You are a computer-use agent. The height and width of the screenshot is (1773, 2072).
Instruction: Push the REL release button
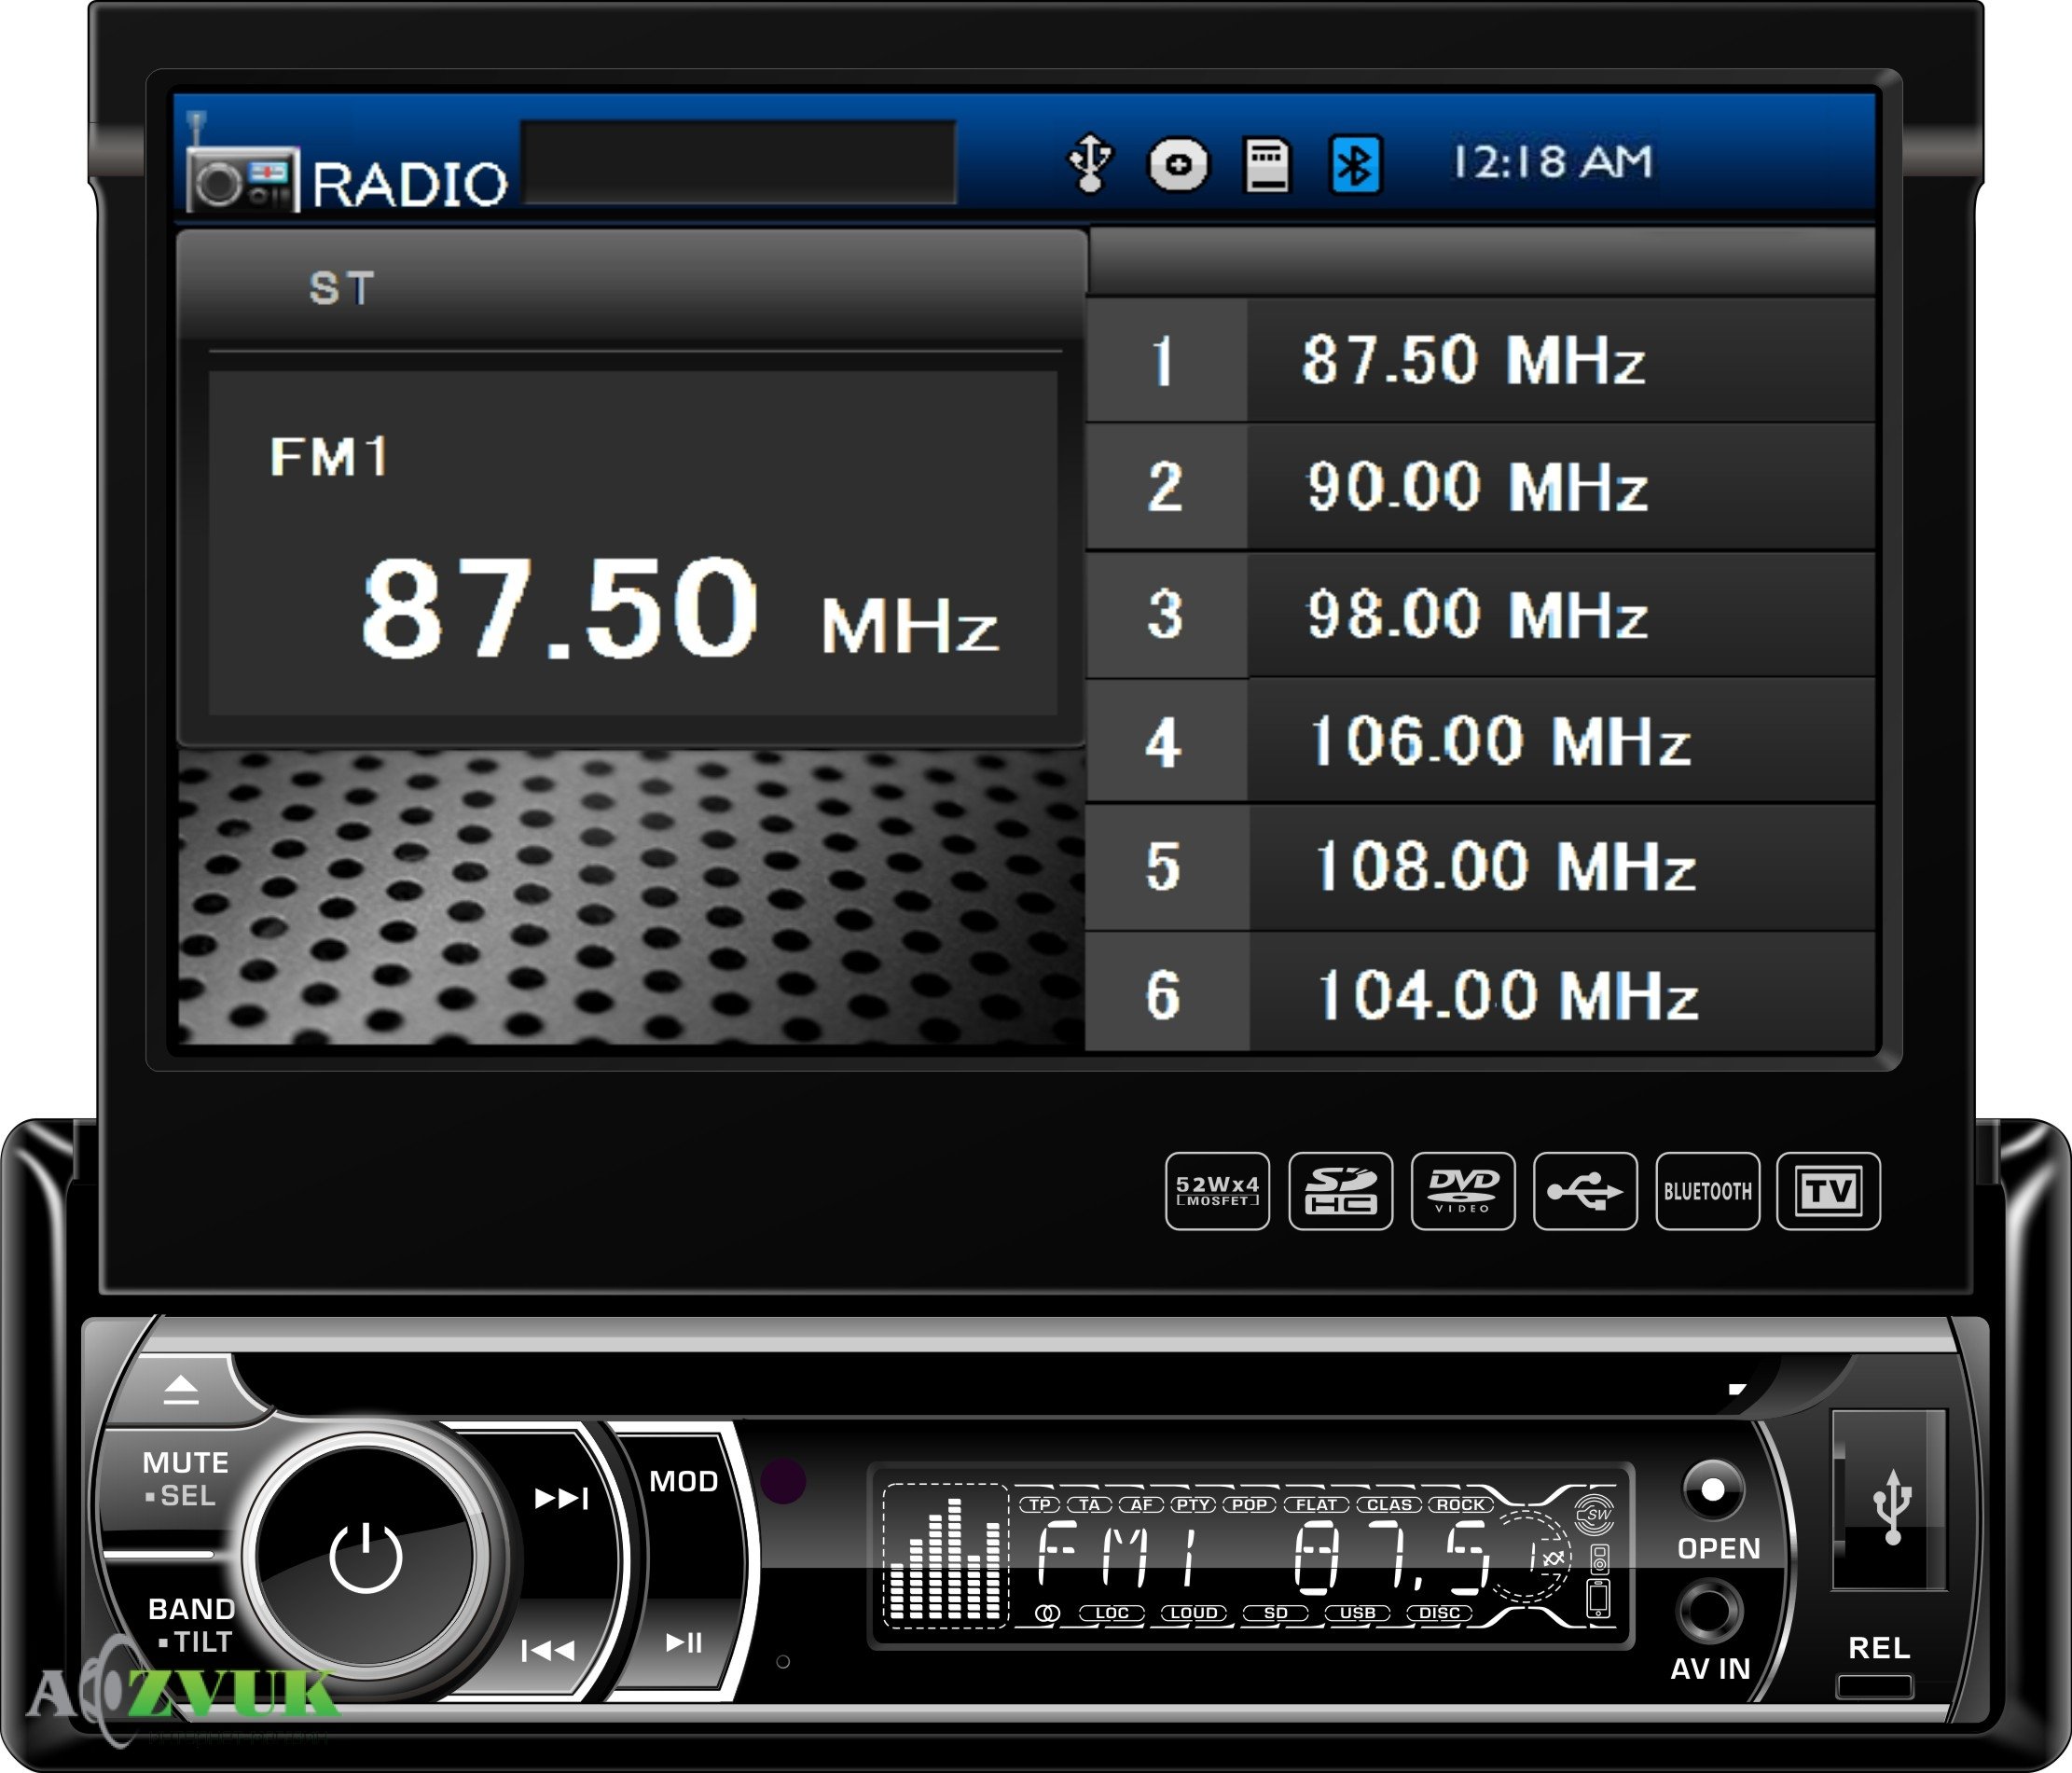pyautogui.click(x=1875, y=1686)
